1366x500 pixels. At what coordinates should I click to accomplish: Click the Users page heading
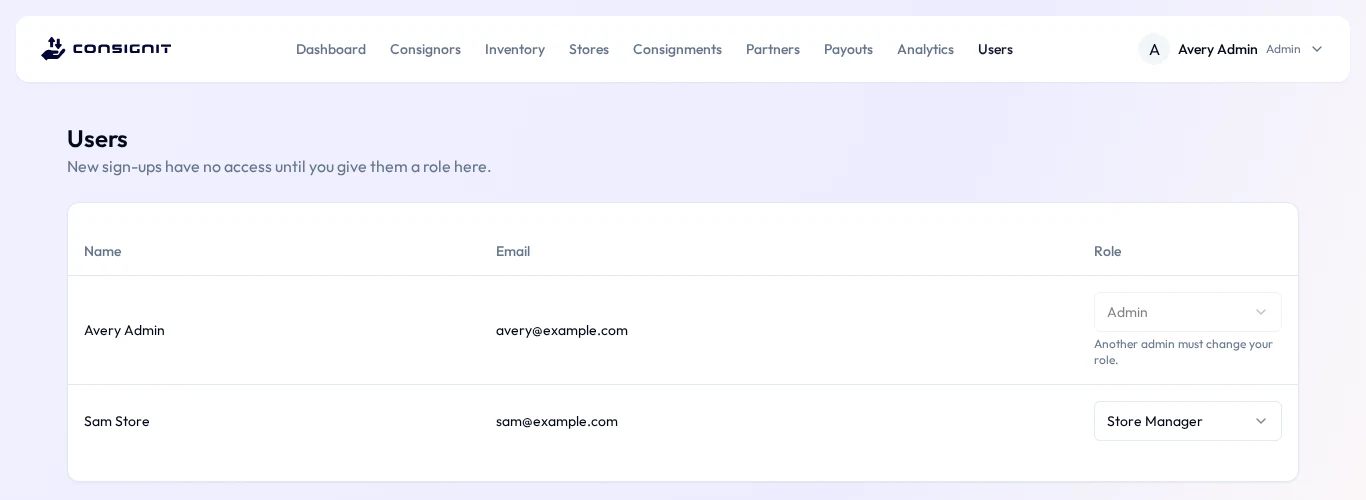tap(97, 139)
